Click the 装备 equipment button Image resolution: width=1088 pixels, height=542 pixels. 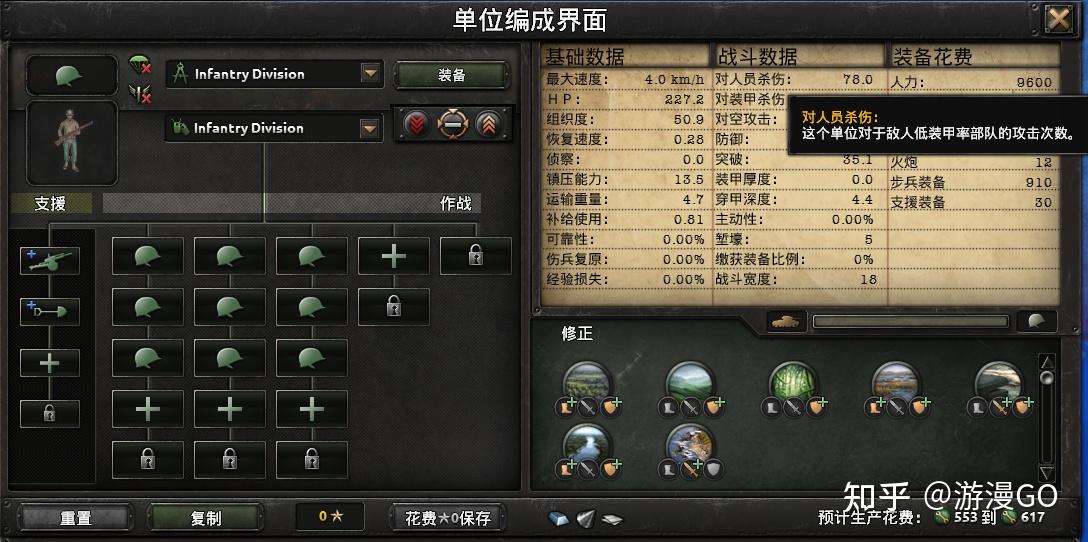(452, 75)
